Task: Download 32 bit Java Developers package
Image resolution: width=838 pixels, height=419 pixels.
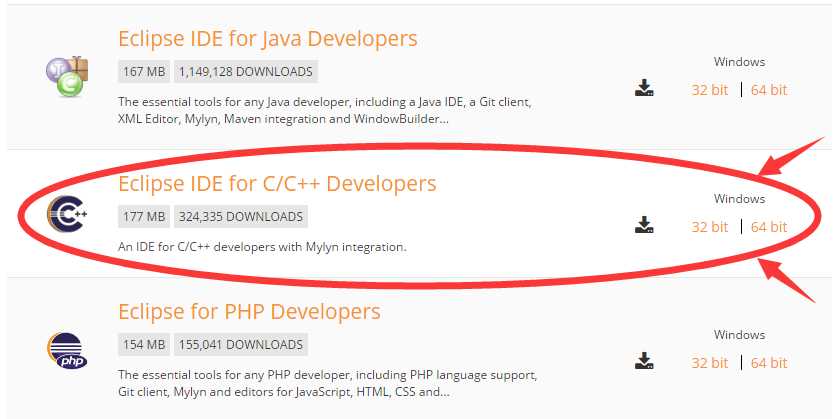Action: click(x=709, y=90)
